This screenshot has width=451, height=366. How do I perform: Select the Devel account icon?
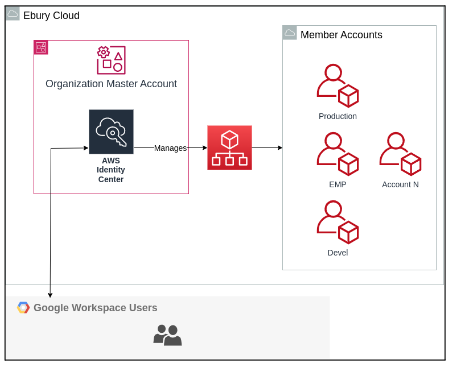337,222
